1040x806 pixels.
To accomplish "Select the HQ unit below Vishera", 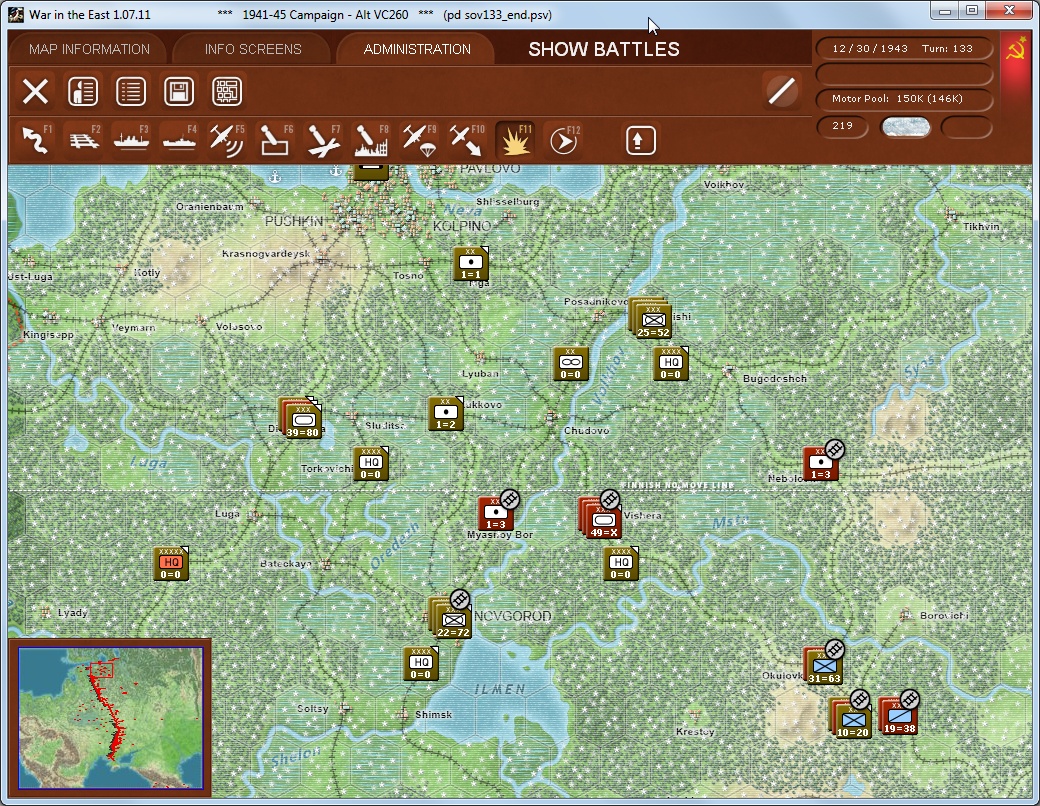I will click(621, 564).
